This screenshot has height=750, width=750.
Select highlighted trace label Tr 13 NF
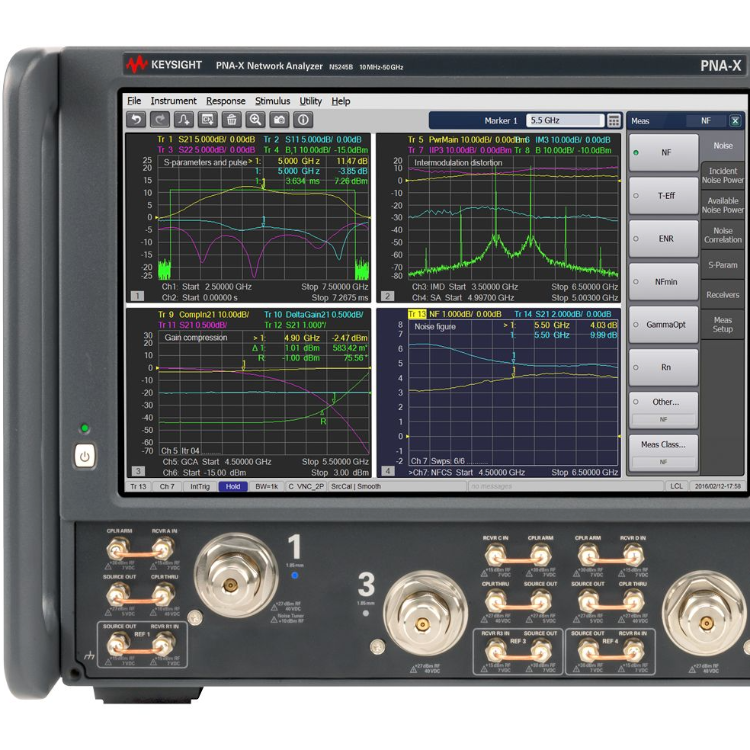coord(454,314)
